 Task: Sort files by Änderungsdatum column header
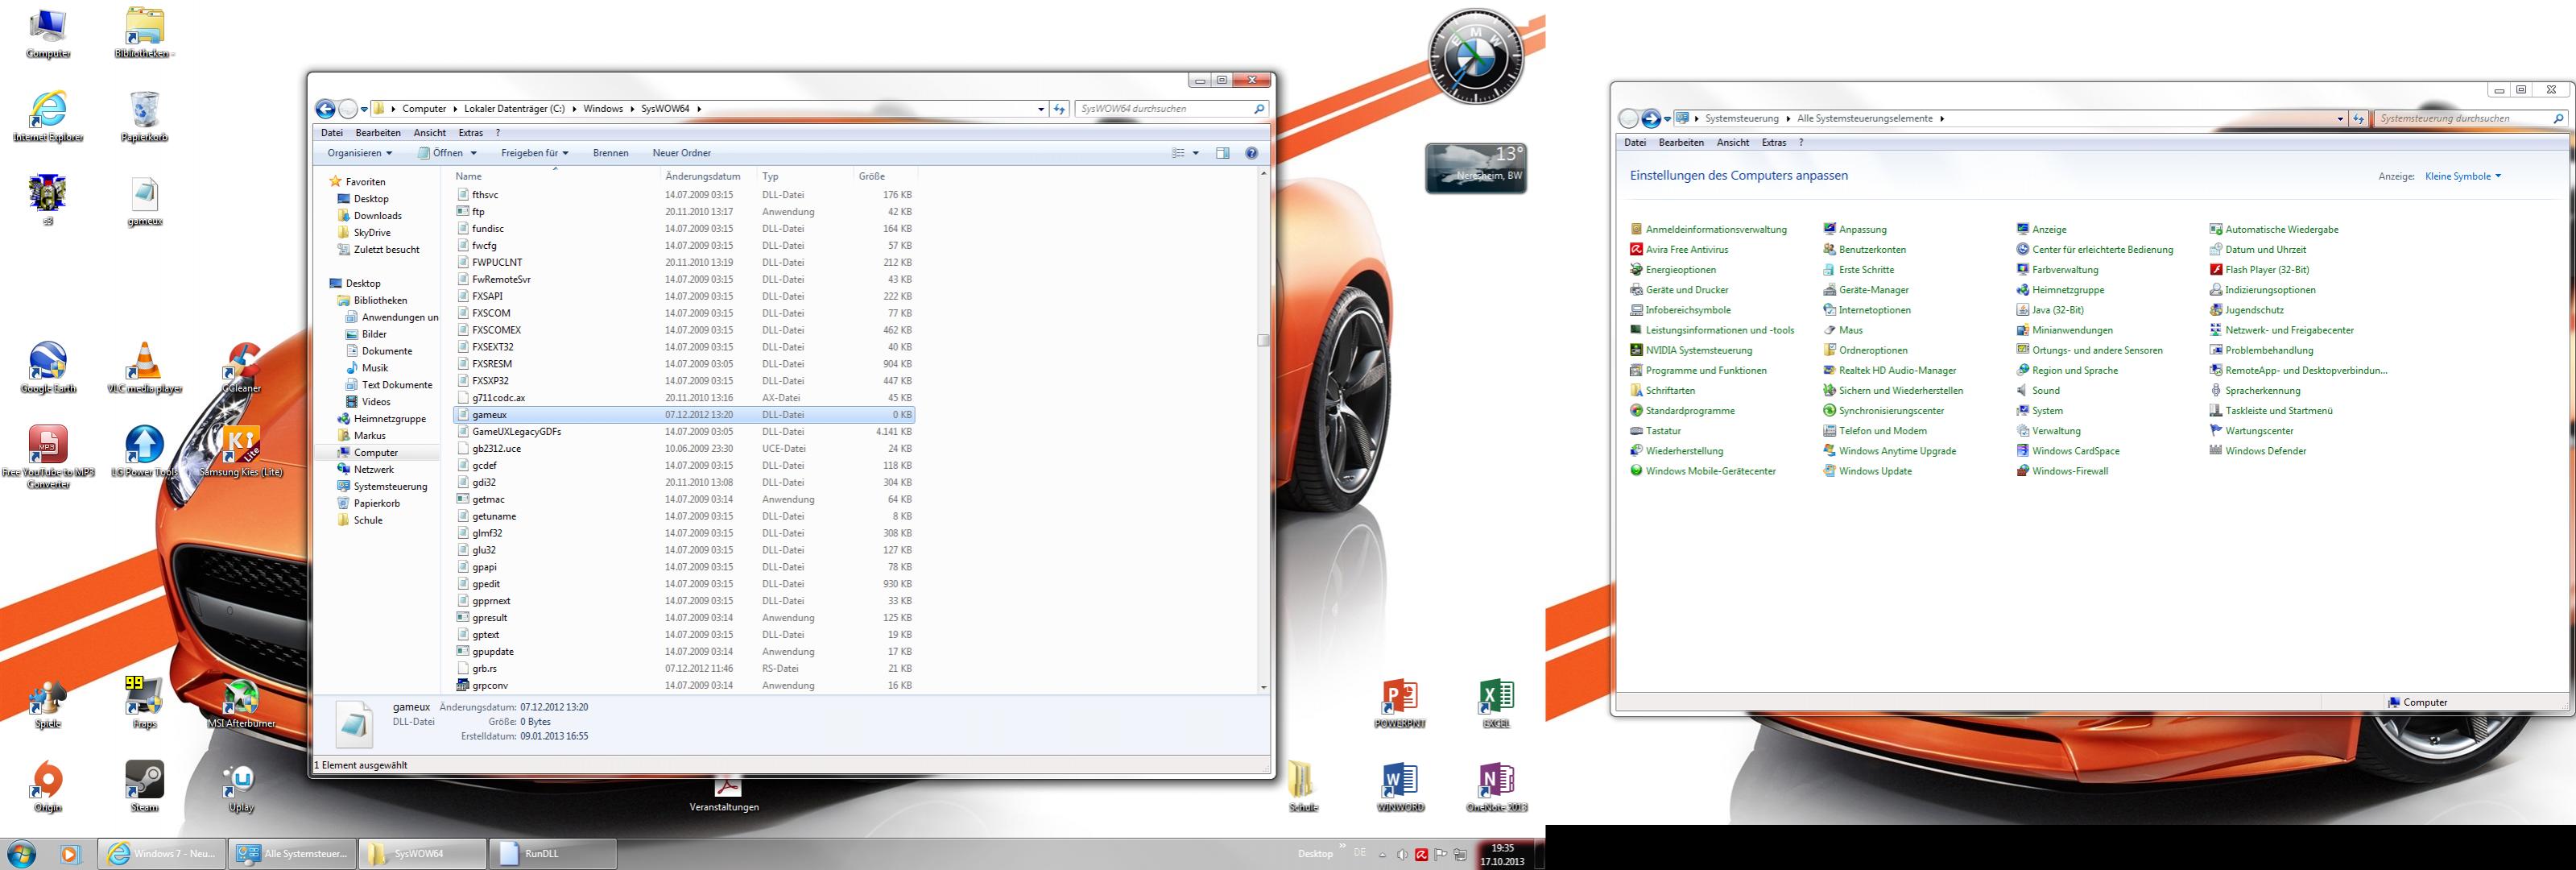point(702,176)
